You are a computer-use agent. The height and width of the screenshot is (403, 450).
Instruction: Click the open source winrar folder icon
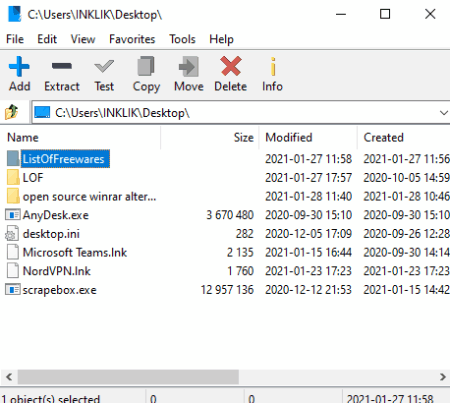pos(13,196)
